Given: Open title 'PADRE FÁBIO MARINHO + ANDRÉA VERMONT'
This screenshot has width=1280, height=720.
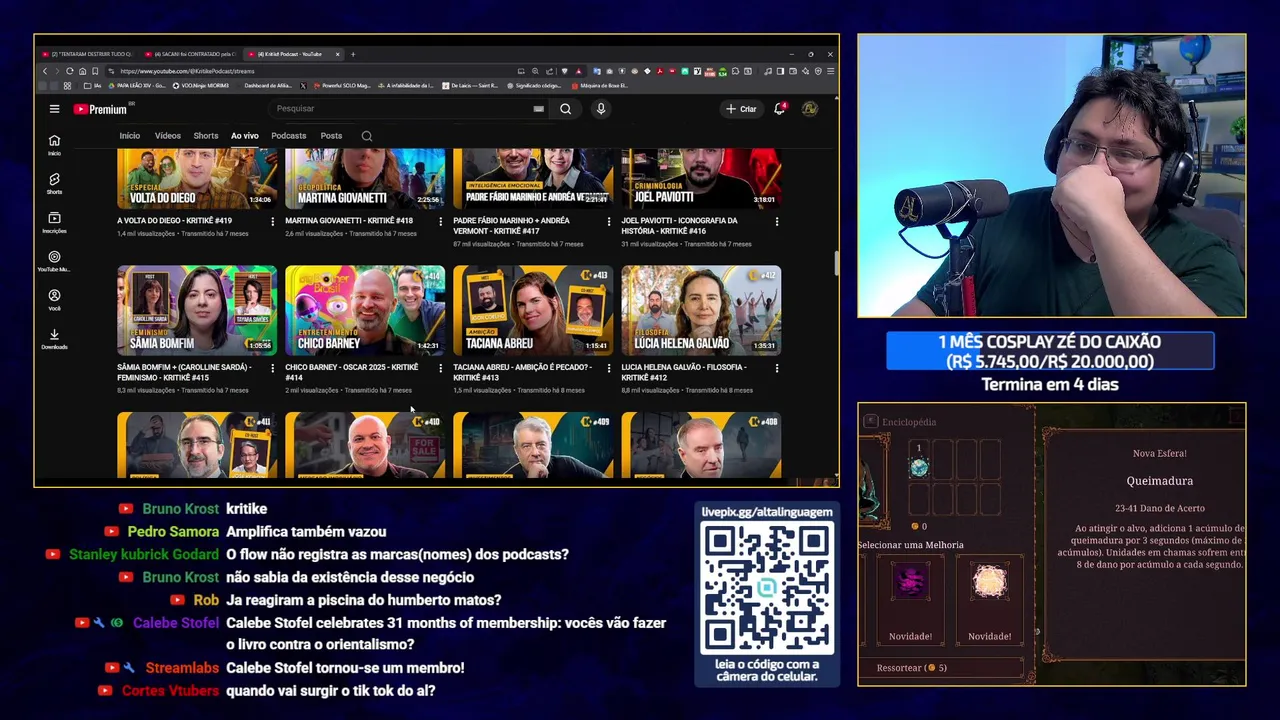Looking at the screenshot, I should 511,226.
